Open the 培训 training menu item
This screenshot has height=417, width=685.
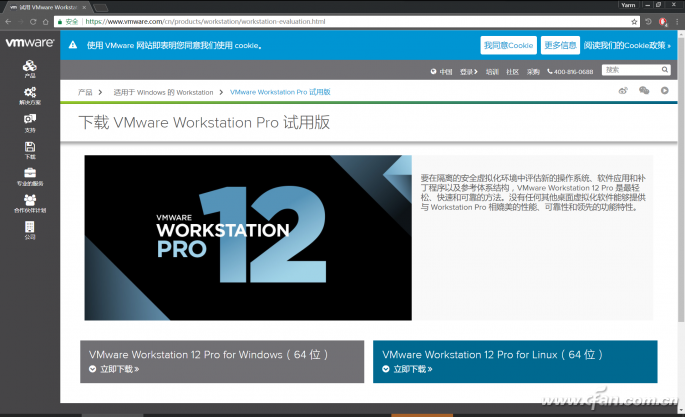(492, 72)
